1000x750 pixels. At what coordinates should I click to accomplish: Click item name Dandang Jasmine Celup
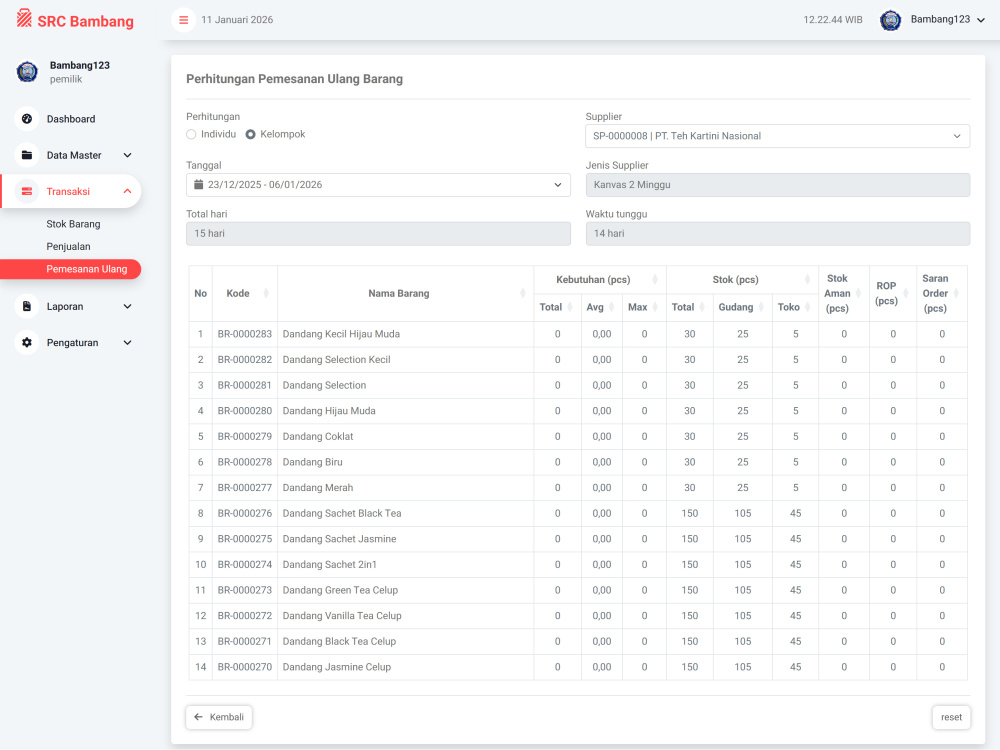click(337, 666)
